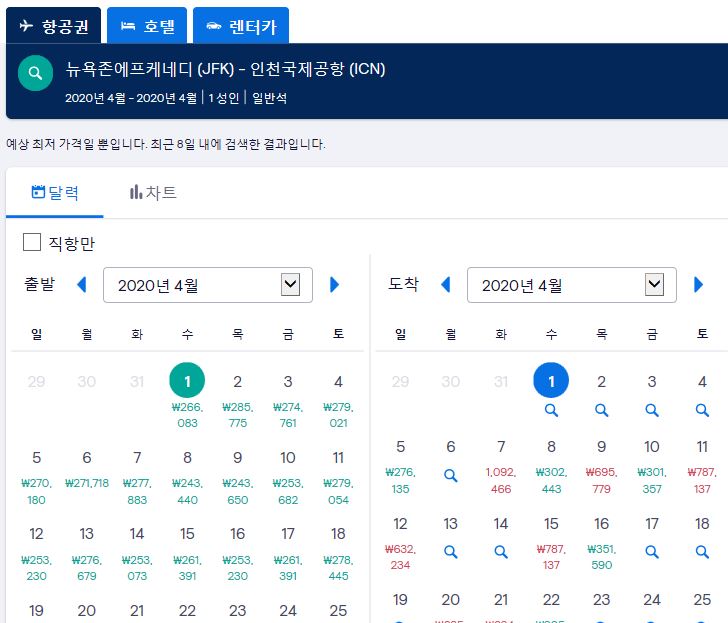728x623 pixels.
Task: Click arrival price ₩276,135 on the 5th
Action: [400, 480]
